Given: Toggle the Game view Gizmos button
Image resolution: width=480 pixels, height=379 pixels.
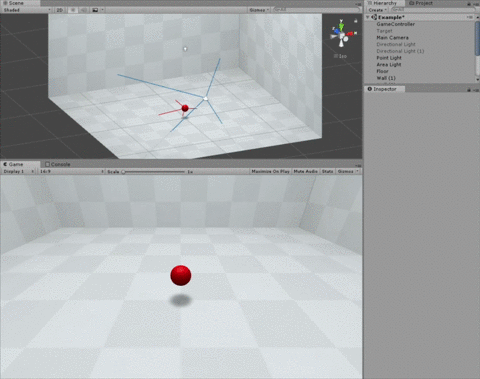Looking at the screenshot, I should (345, 171).
